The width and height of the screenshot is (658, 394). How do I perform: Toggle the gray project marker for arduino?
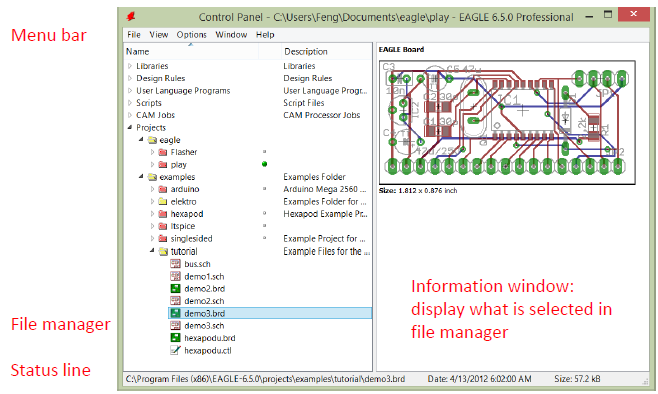point(264,189)
